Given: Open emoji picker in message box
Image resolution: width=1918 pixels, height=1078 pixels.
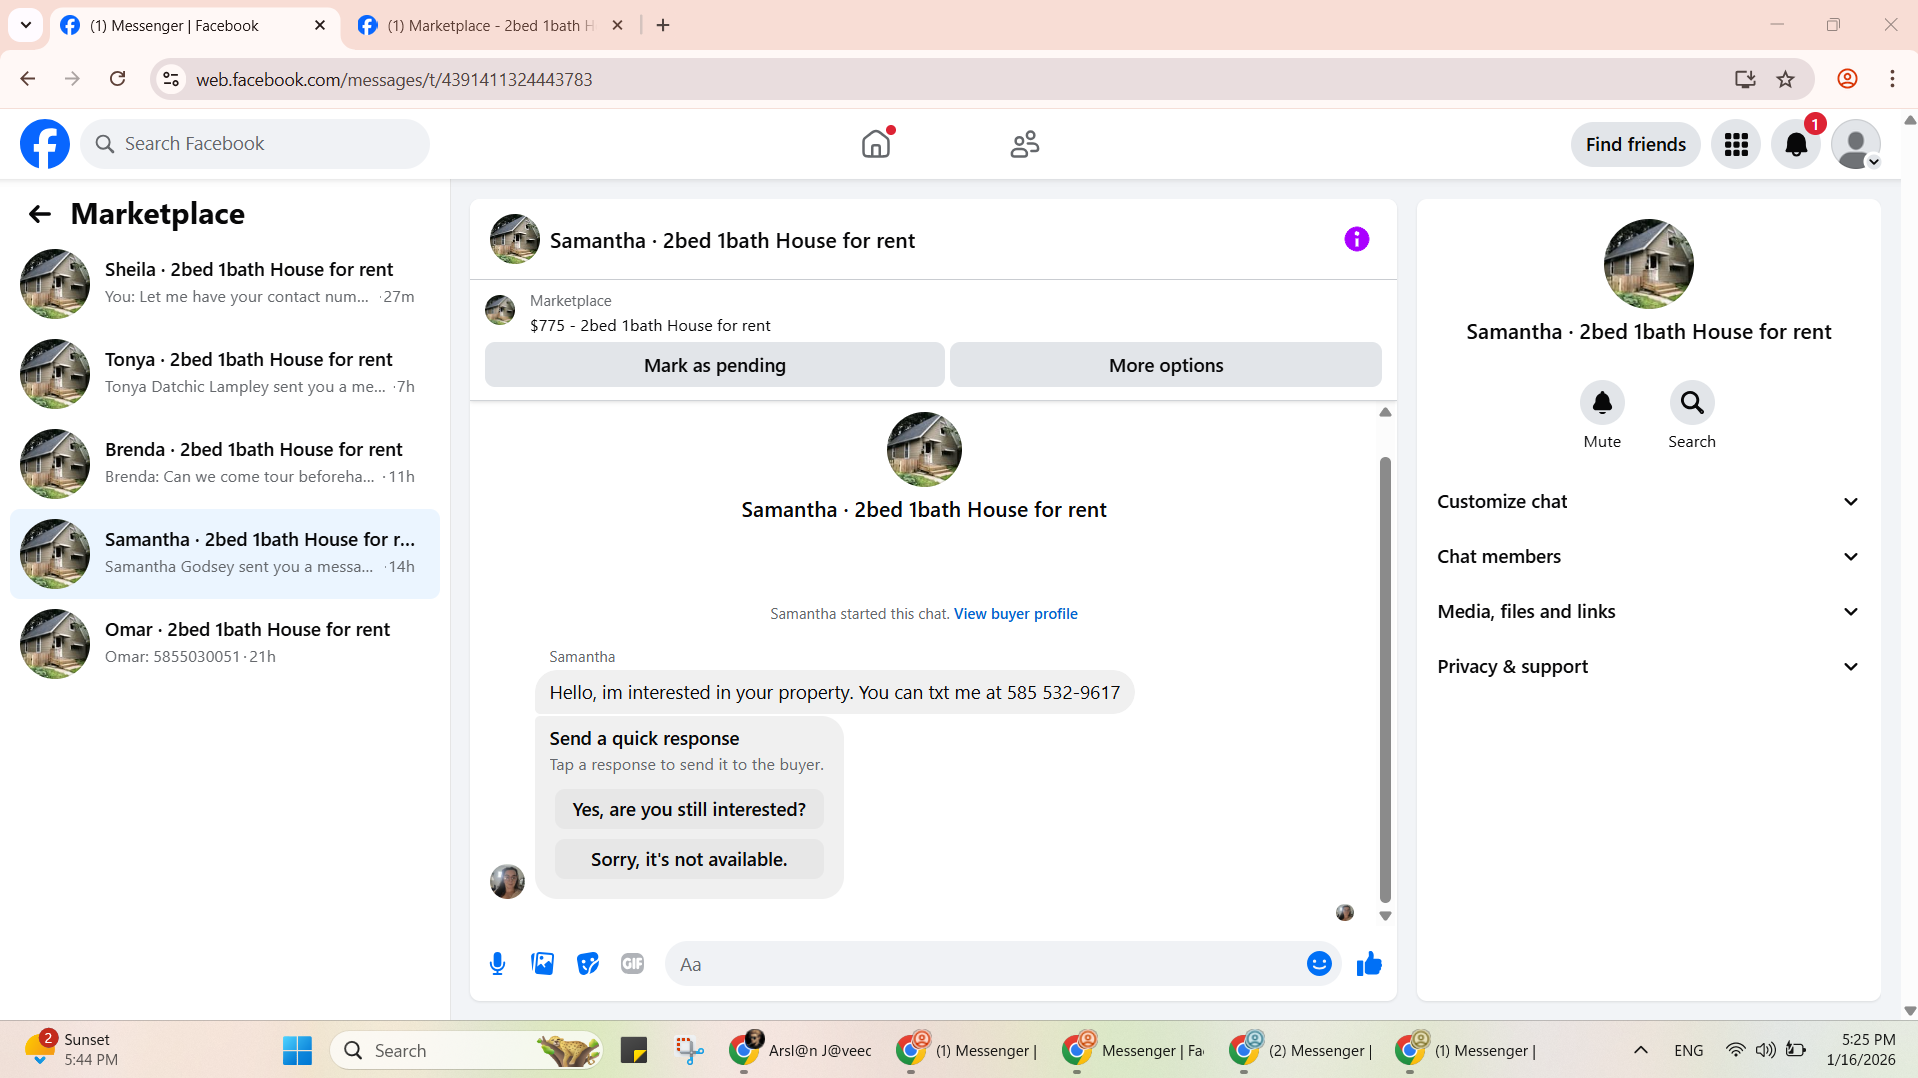Looking at the screenshot, I should [x=1319, y=964].
